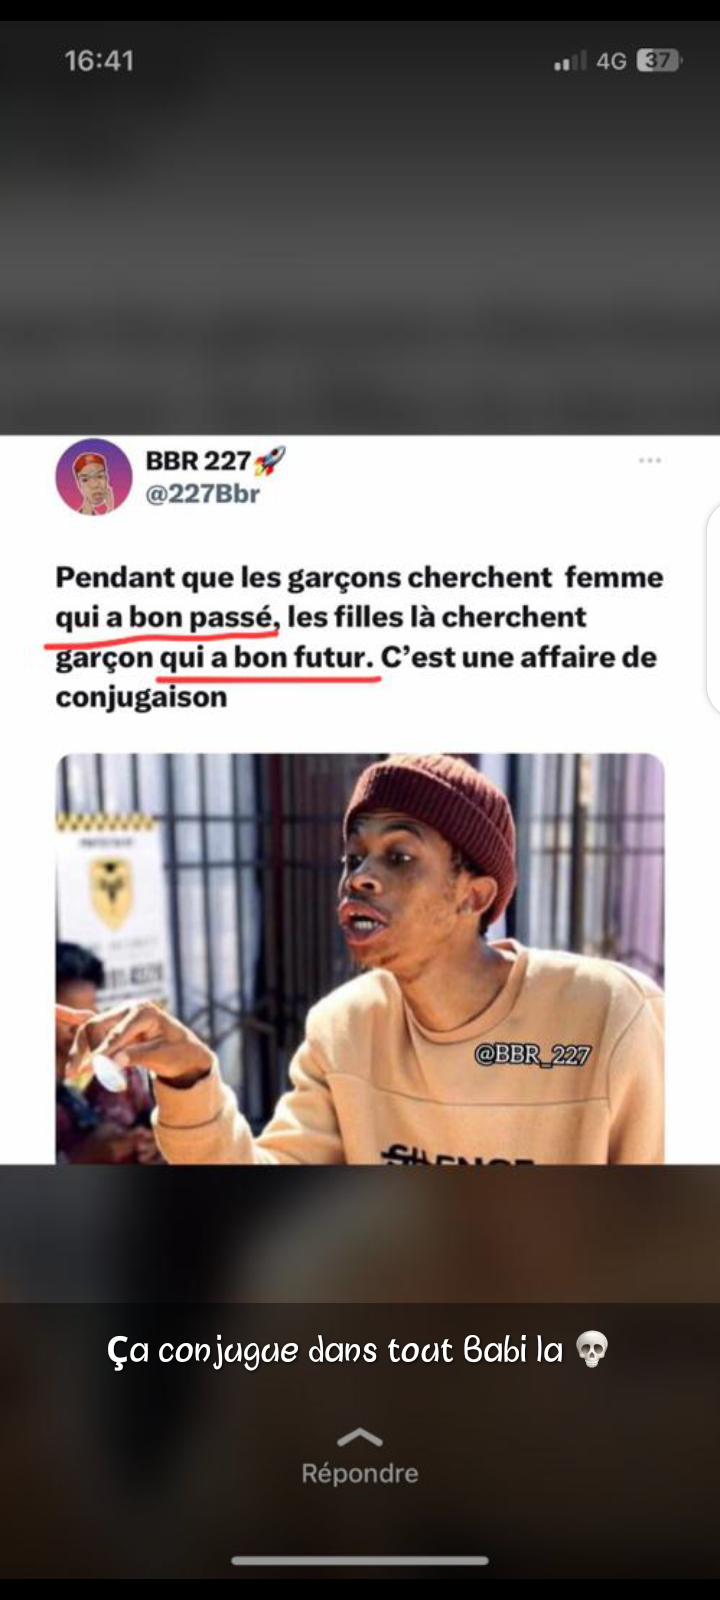Tap the side handle at right screen edge

(713, 608)
